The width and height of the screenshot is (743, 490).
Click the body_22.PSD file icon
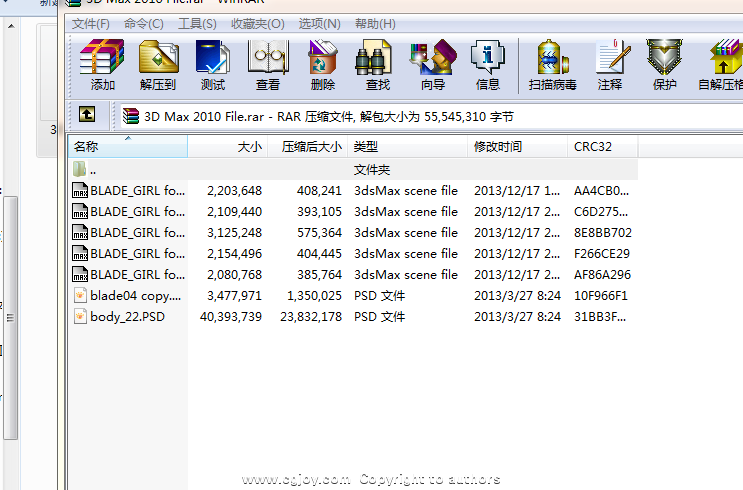80,316
